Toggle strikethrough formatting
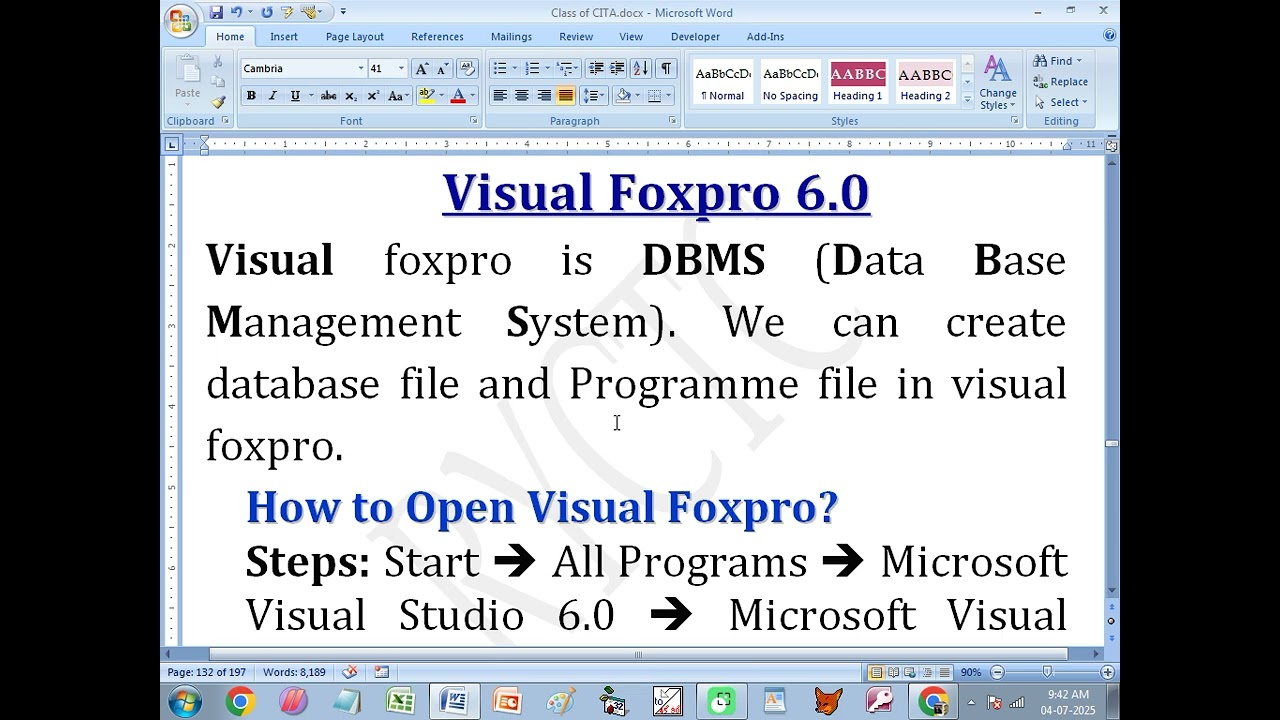1280x720 pixels. point(328,96)
